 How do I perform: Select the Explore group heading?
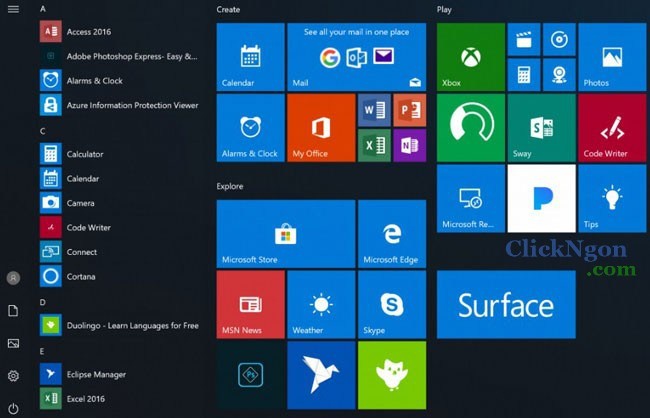pos(230,187)
